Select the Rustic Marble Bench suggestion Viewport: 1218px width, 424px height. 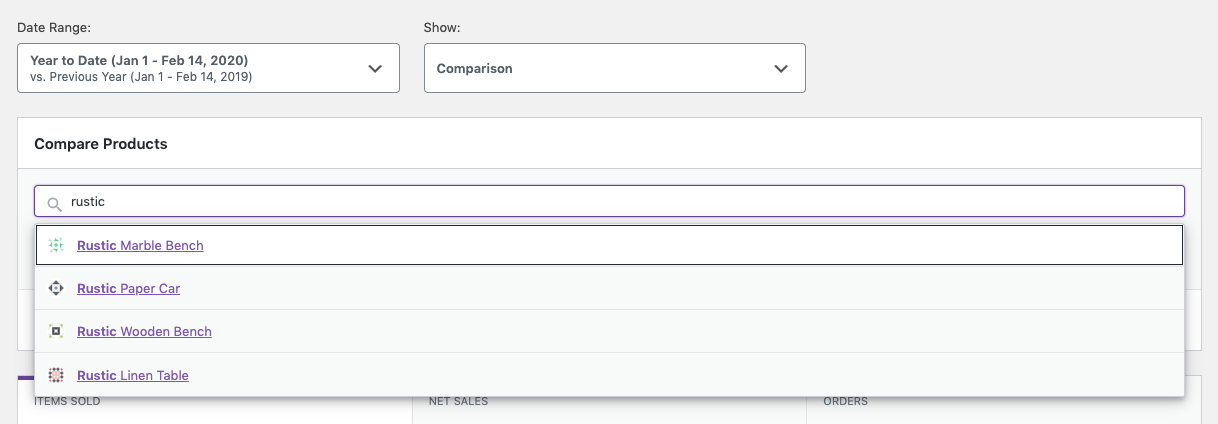140,245
